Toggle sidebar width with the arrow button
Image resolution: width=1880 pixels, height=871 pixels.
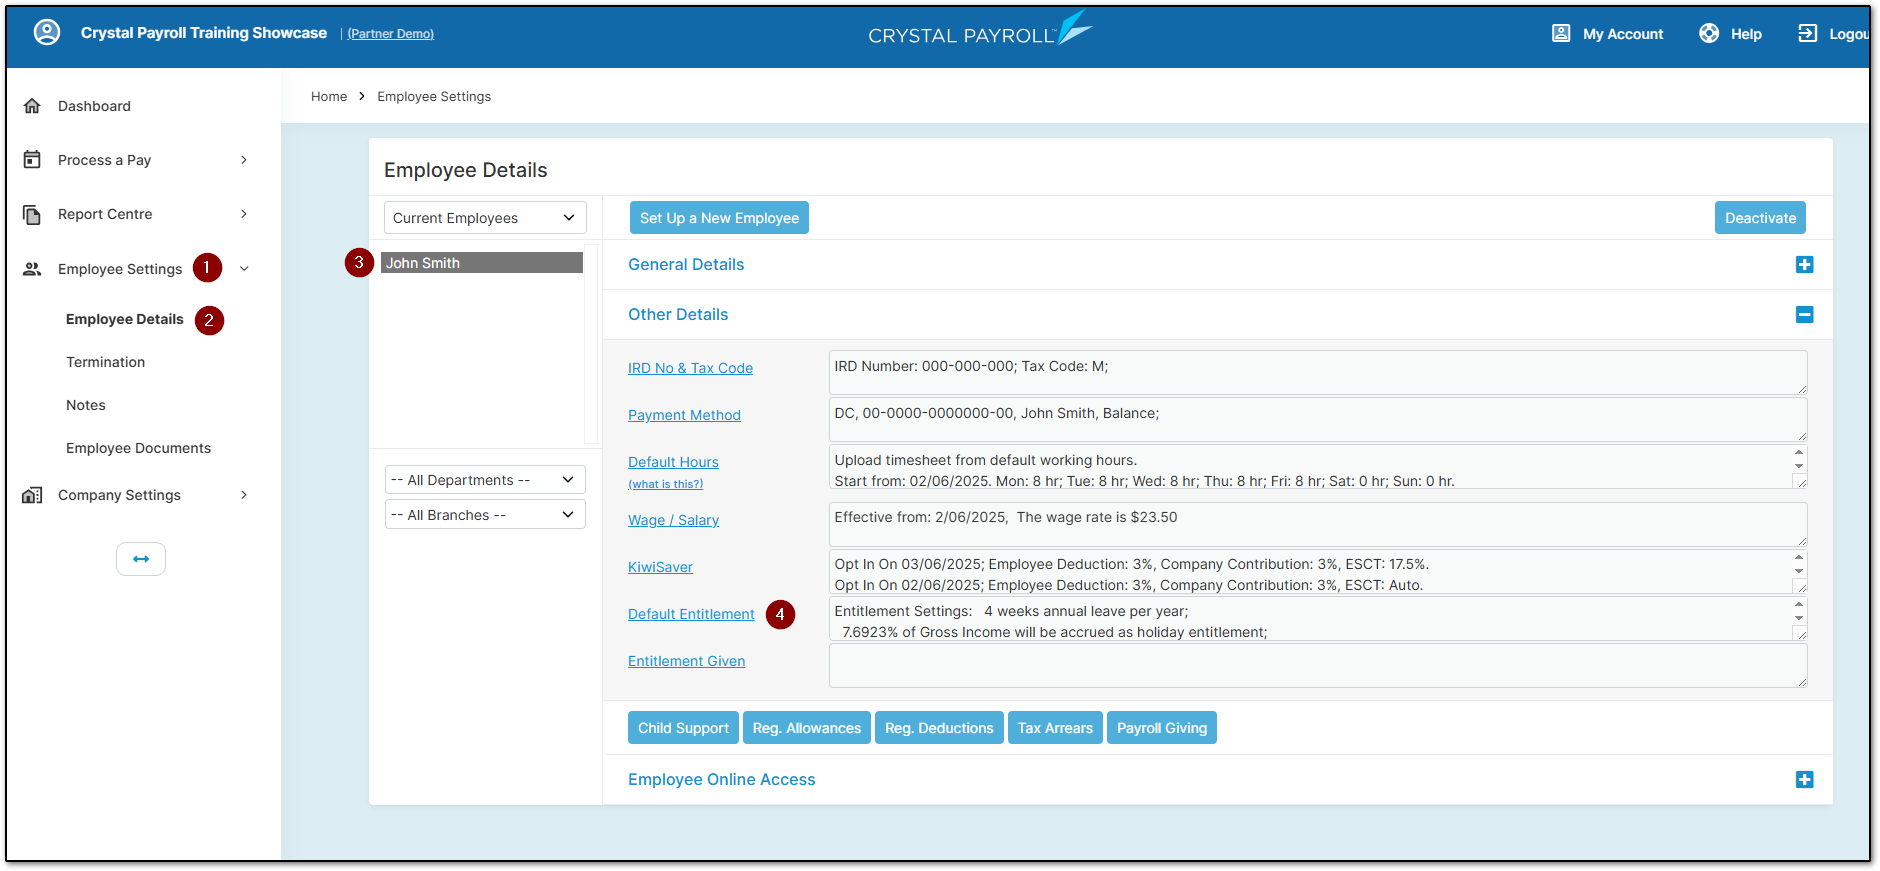tap(141, 559)
